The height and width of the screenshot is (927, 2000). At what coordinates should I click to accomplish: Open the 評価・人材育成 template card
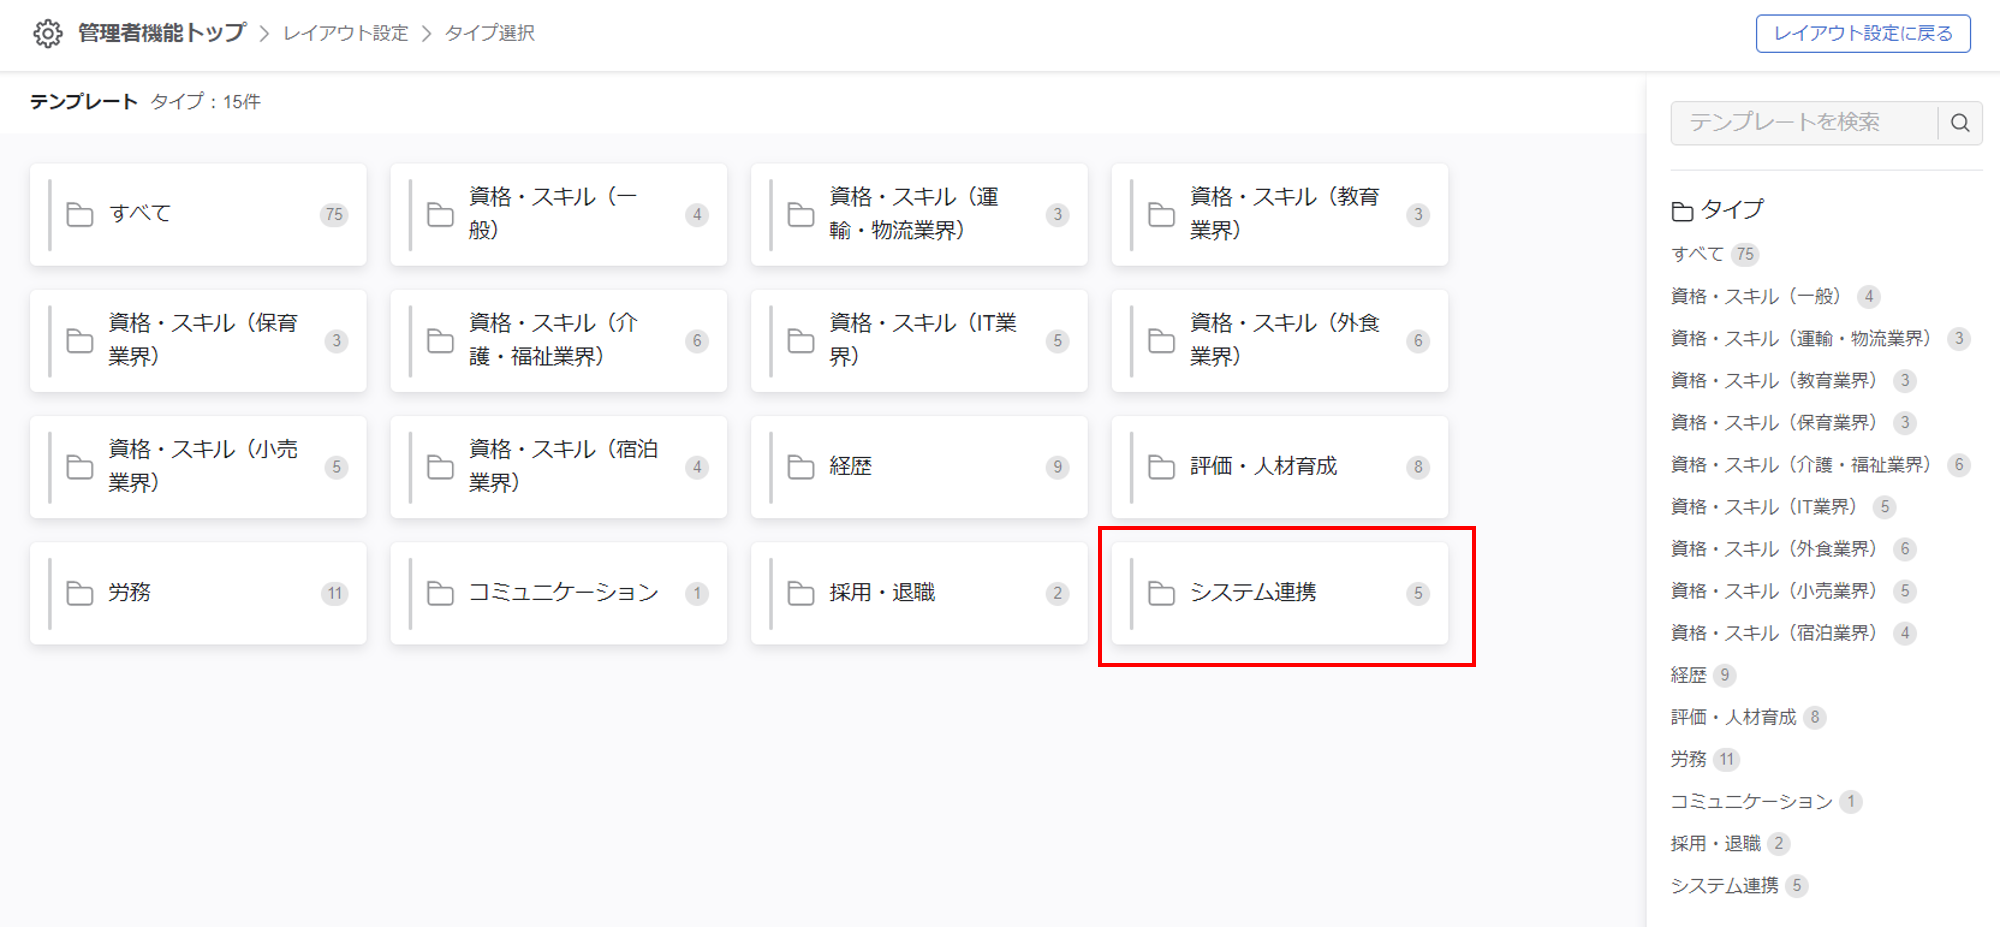tap(1280, 466)
